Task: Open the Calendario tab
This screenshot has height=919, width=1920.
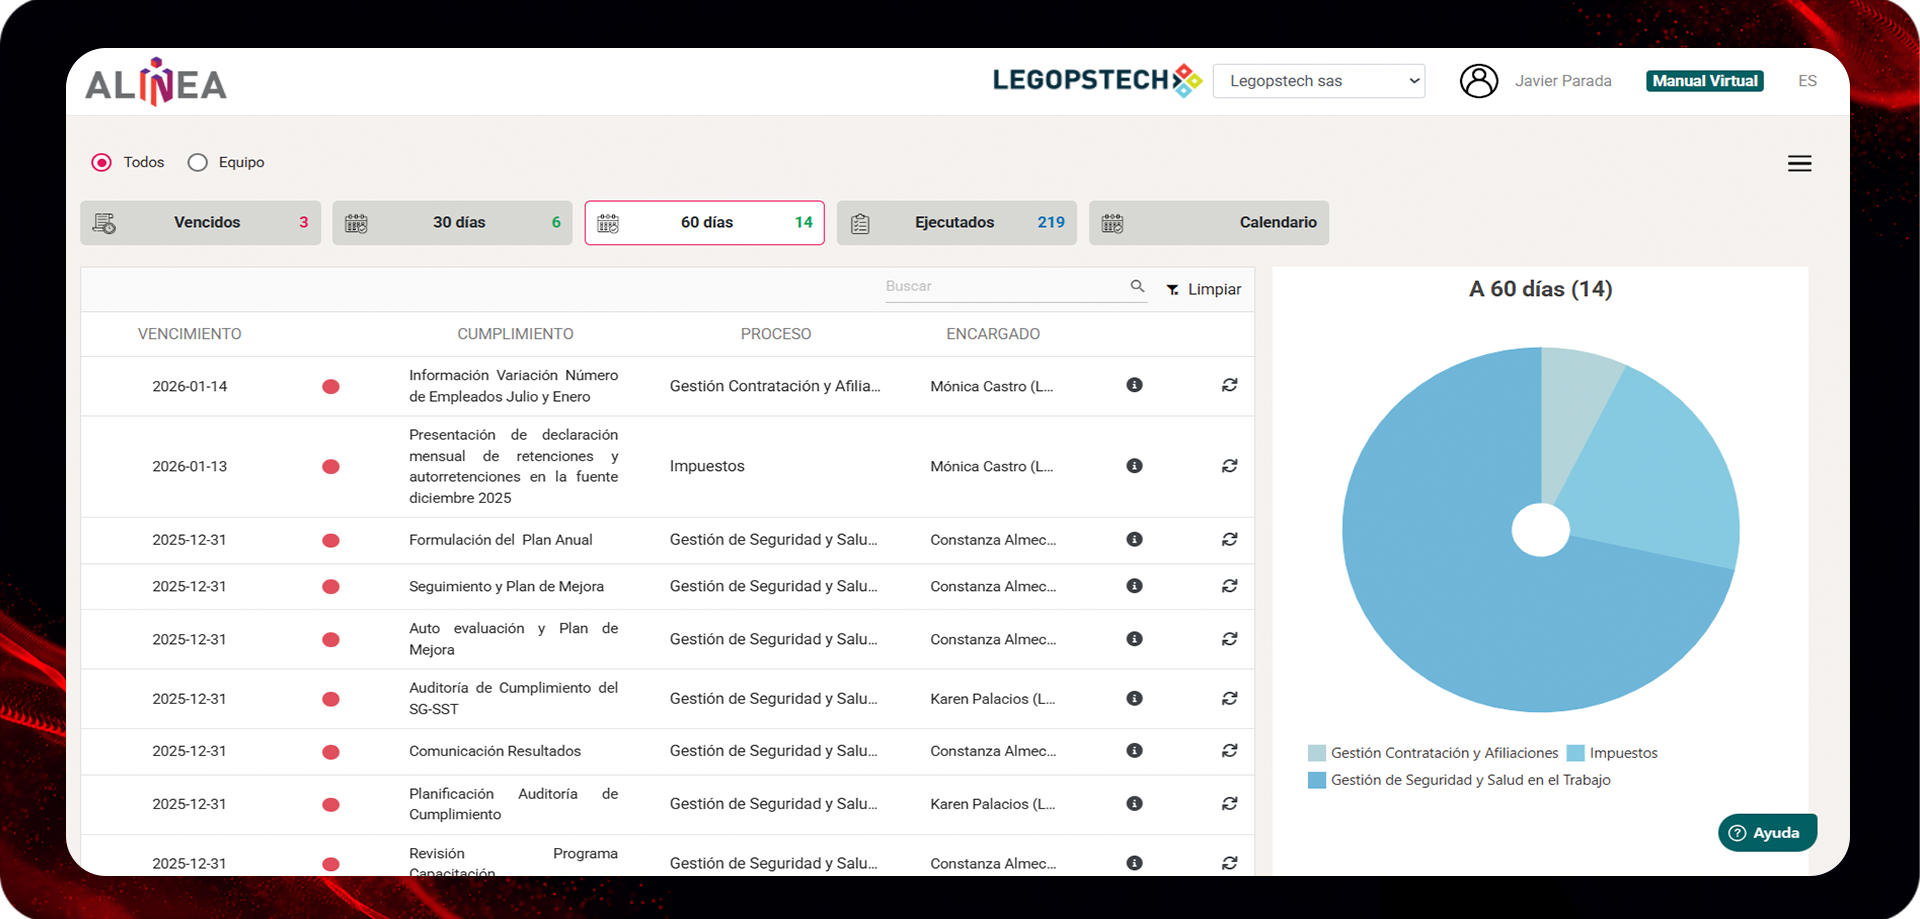Action: tap(1208, 223)
